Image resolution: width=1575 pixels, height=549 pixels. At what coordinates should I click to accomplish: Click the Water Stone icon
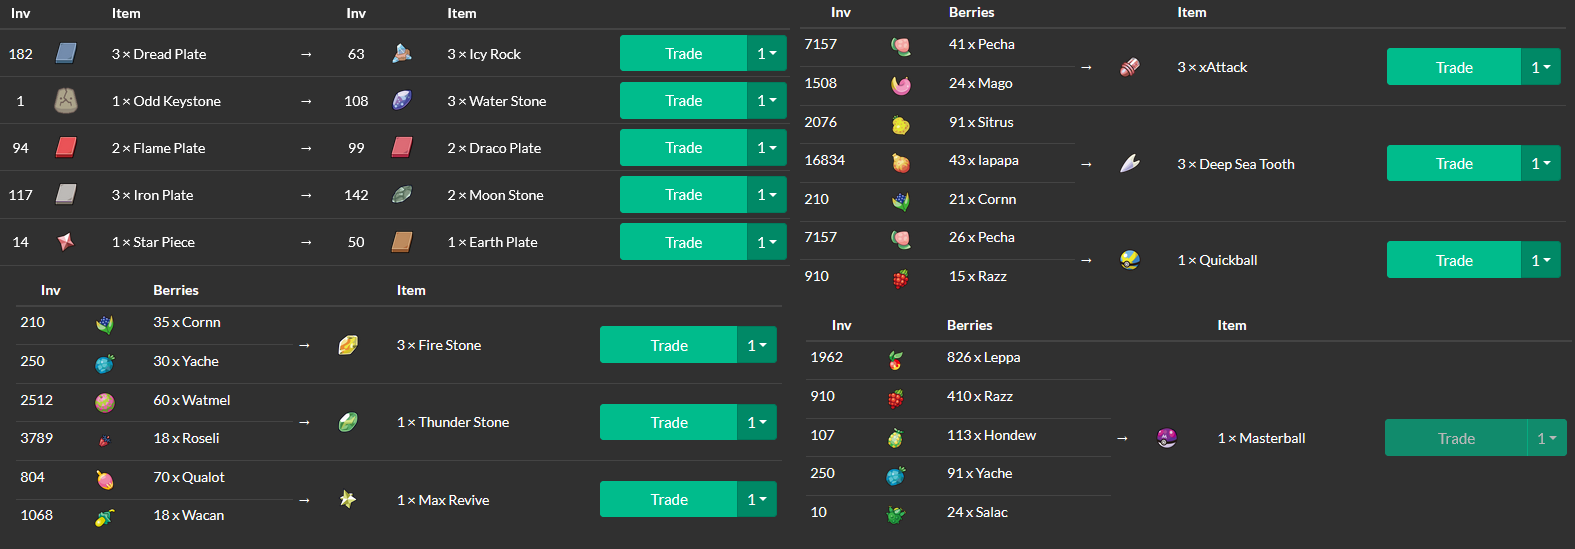(x=402, y=100)
